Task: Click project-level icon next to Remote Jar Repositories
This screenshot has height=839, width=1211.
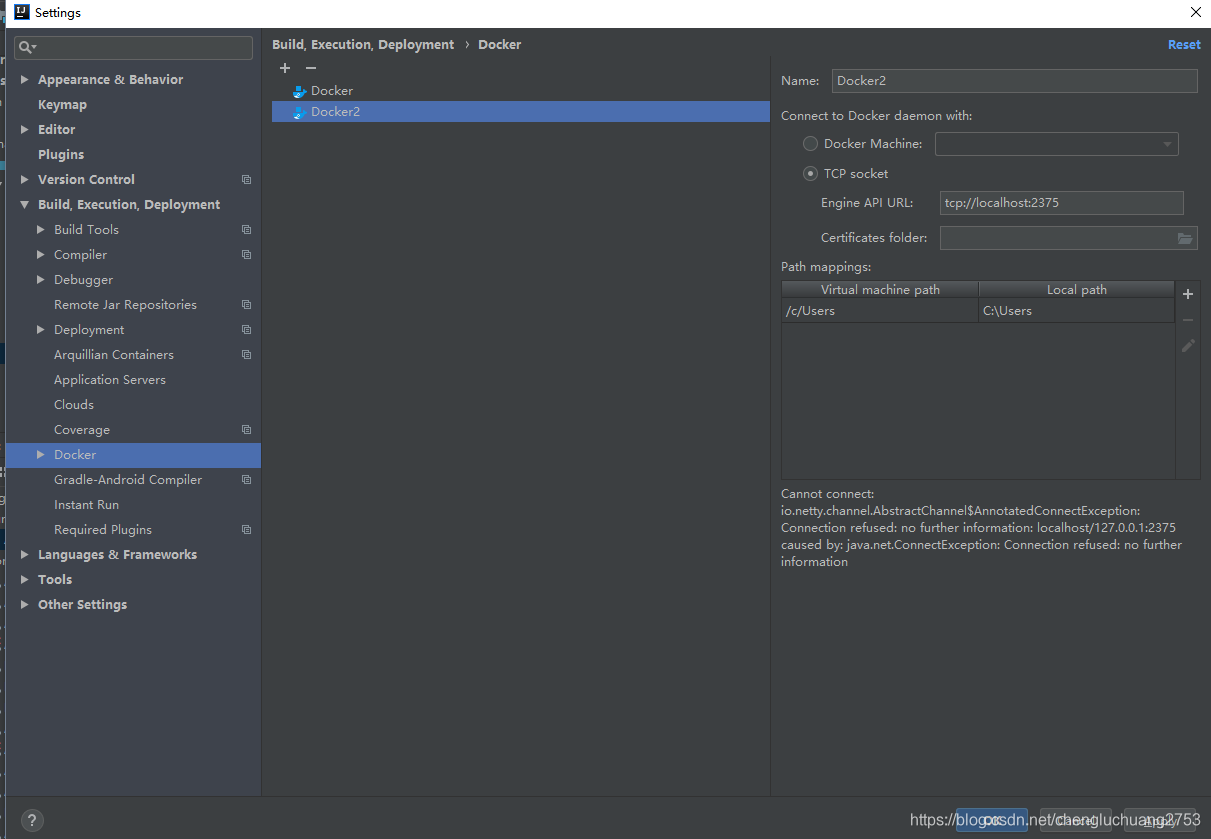Action: (x=247, y=305)
